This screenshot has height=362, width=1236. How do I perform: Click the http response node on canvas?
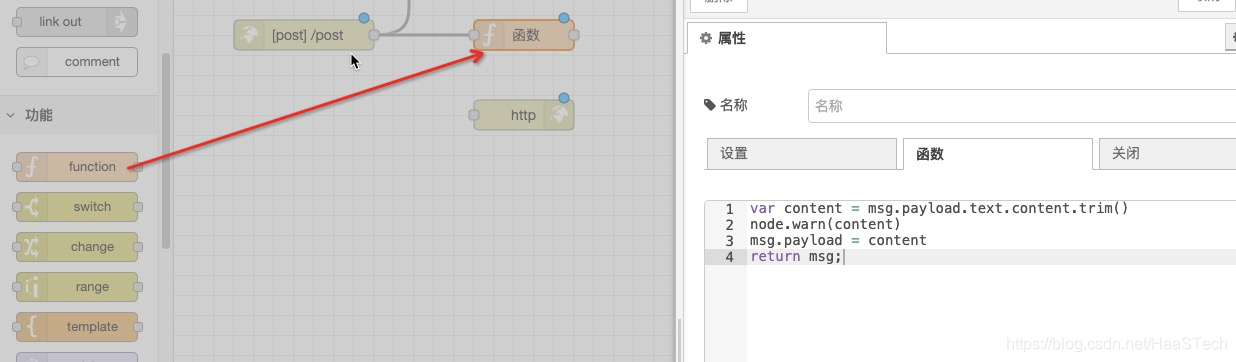(x=524, y=115)
